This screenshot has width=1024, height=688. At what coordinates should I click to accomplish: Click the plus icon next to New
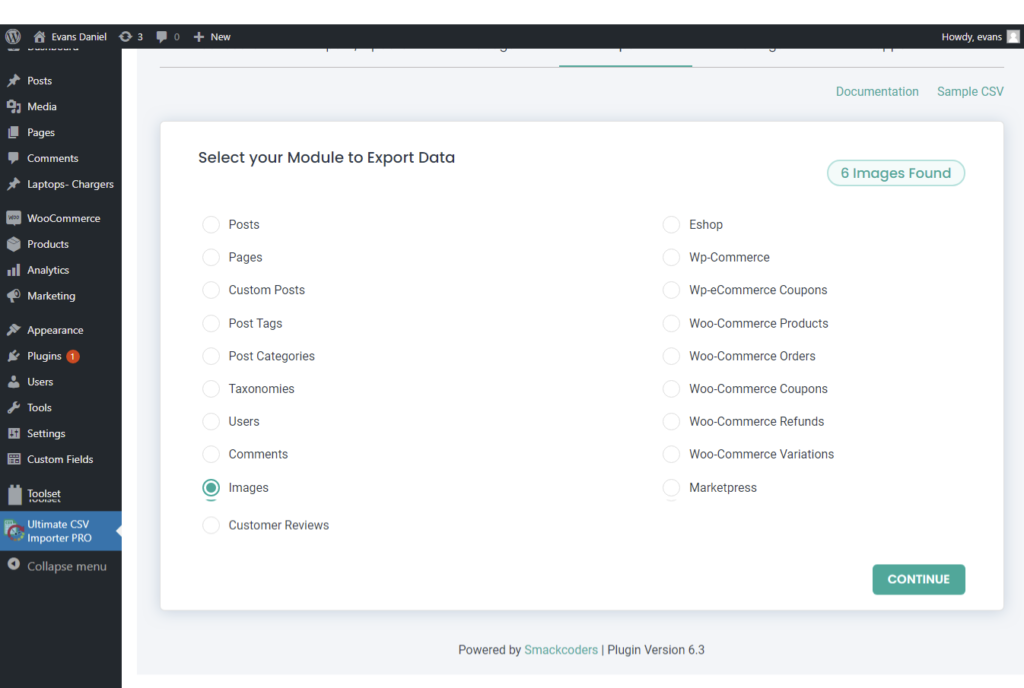click(199, 37)
